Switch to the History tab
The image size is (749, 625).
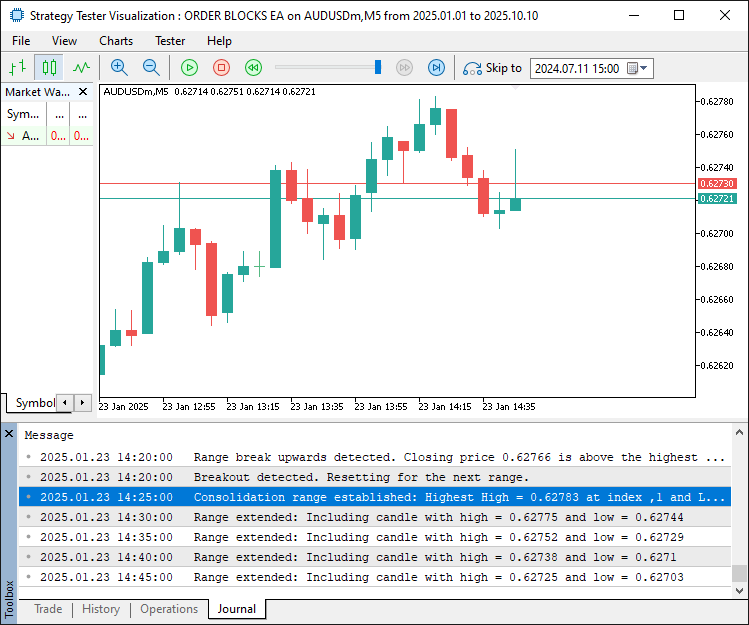[101, 609]
